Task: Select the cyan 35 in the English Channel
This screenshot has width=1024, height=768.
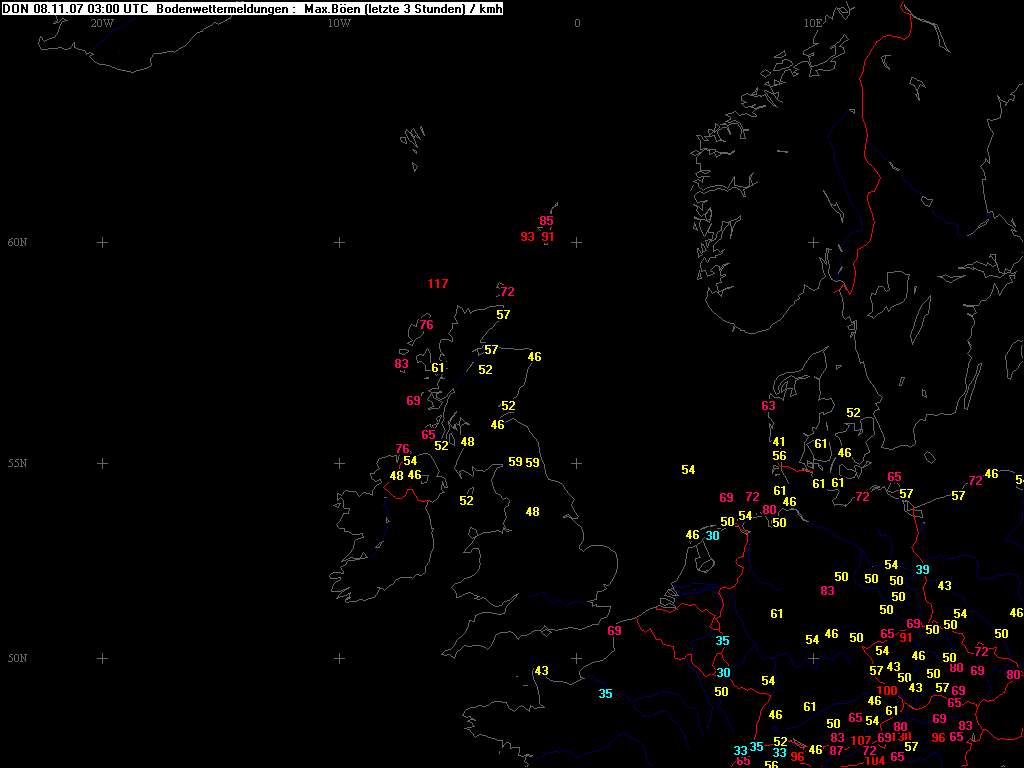Action: click(x=605, y=694)
